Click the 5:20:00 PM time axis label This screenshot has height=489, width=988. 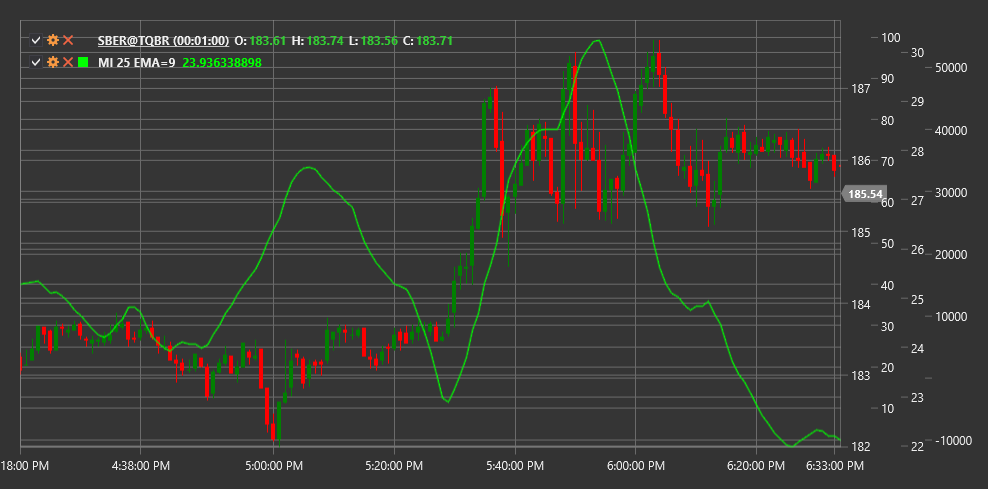point(394,466)
